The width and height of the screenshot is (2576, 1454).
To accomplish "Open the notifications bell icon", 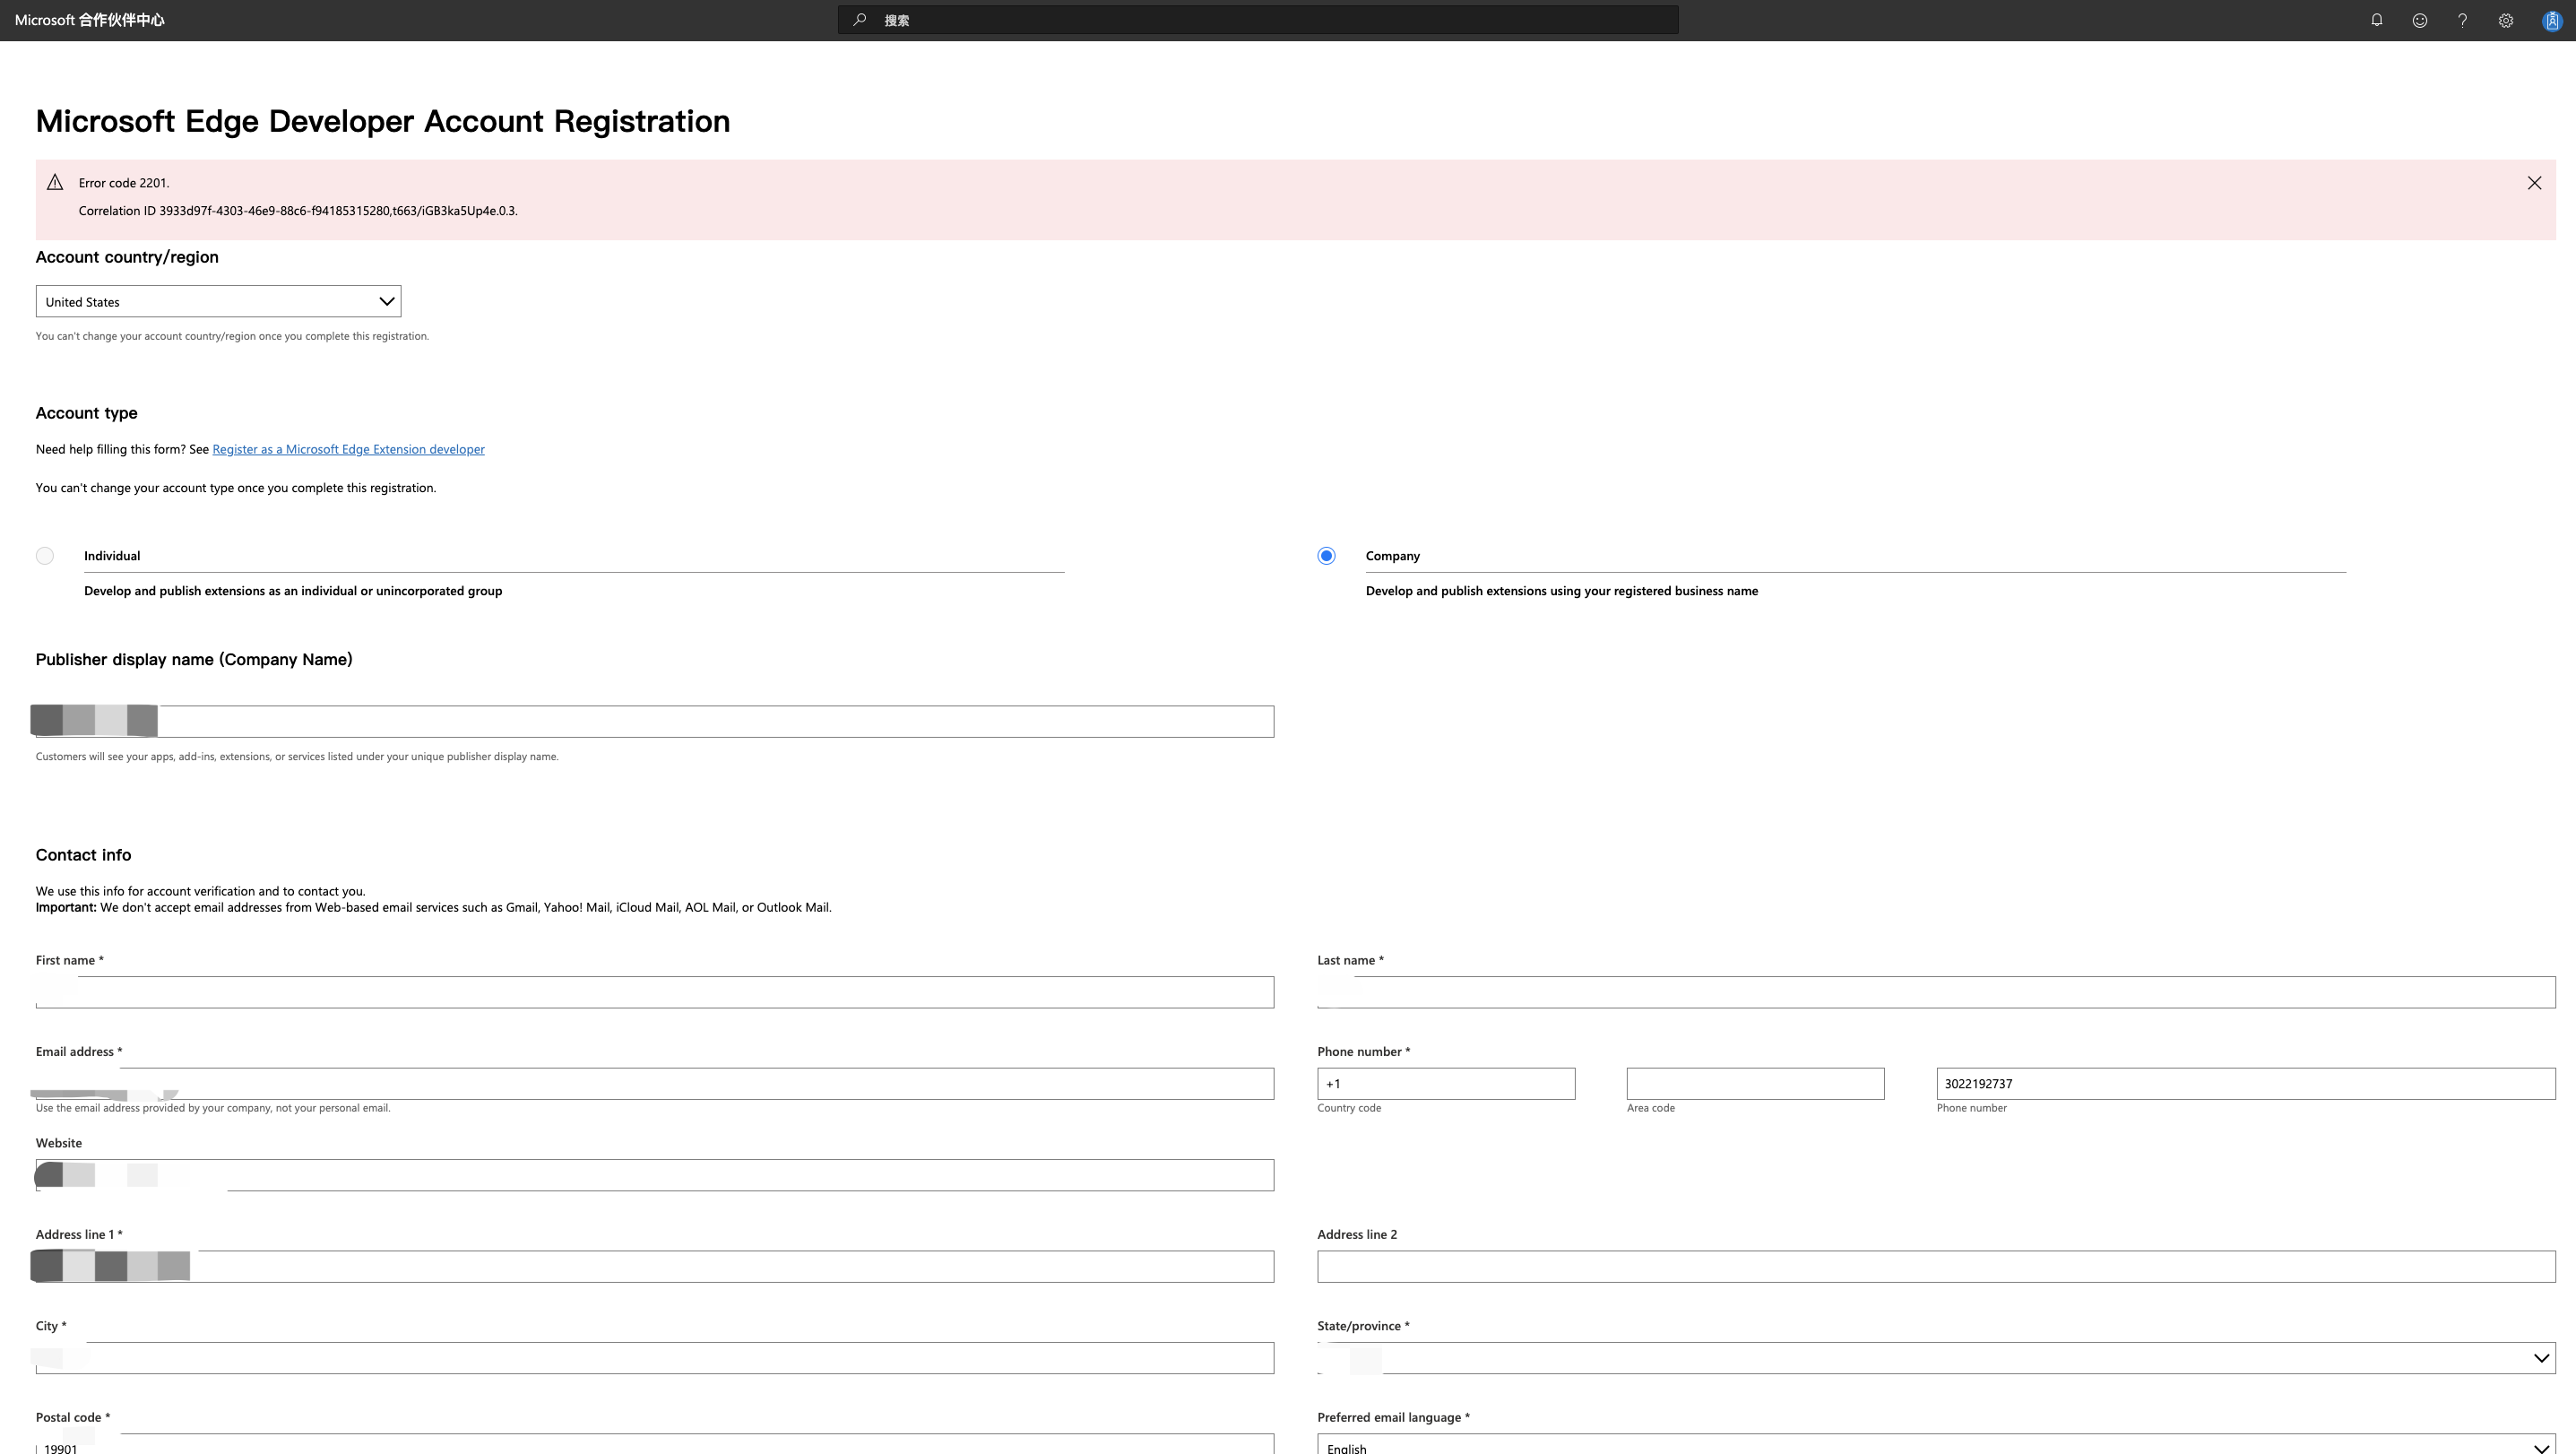I will point(2376,20).
